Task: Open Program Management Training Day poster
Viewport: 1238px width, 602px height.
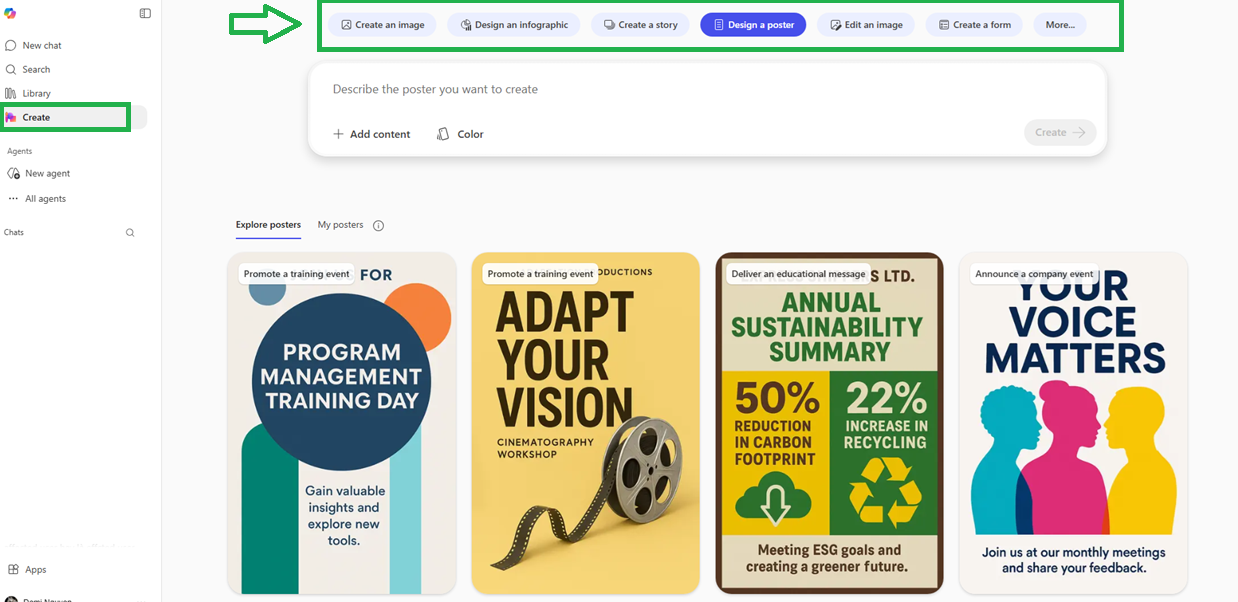Action: [342, 423]
